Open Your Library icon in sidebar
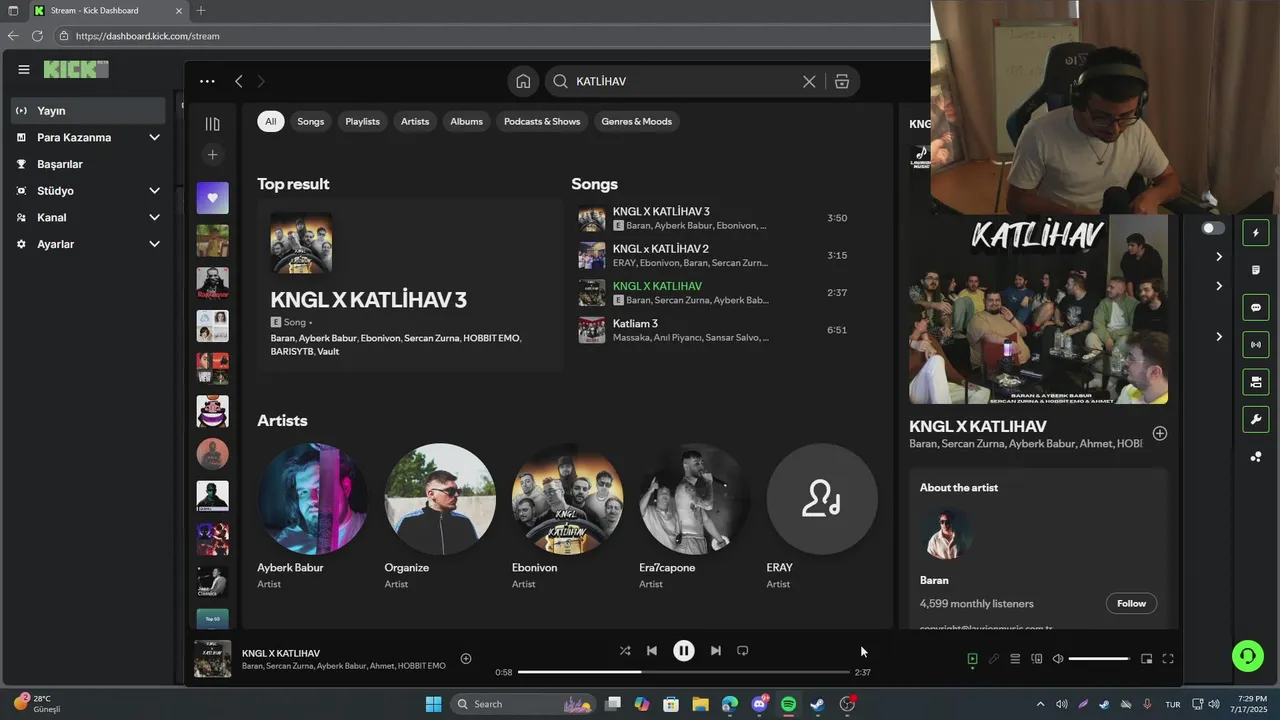This screenshot has height=720, width=1280. [212, 124]
